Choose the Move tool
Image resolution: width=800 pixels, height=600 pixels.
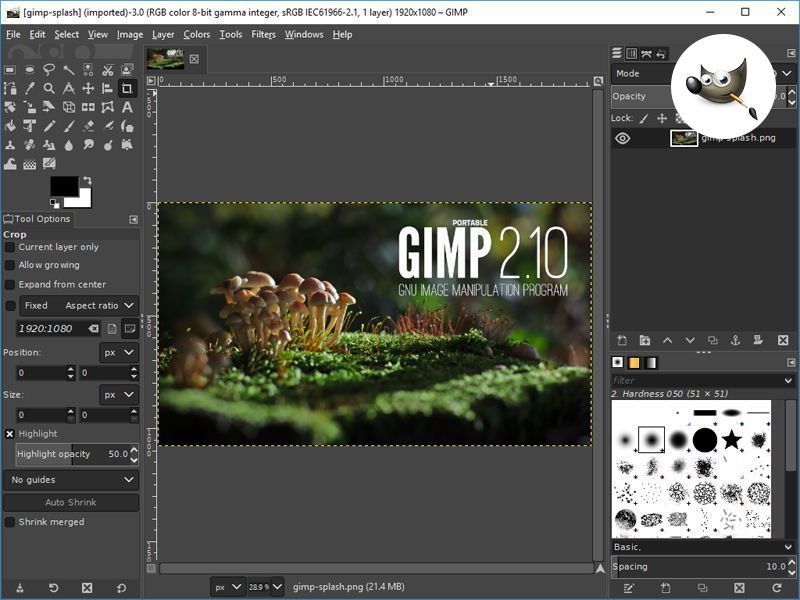88,88
